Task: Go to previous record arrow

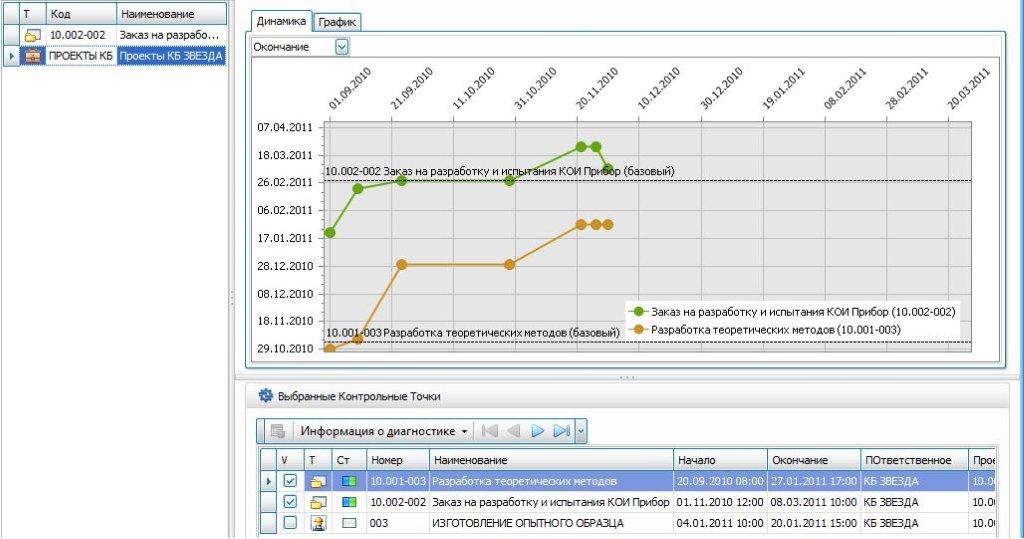Action: [514, 431]
